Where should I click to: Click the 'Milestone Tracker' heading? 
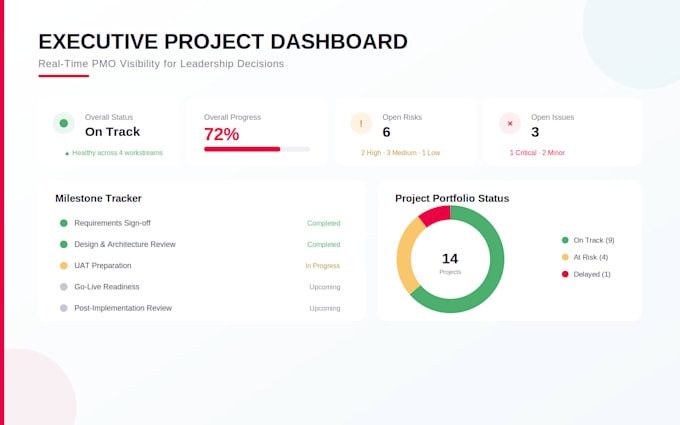pyautogui.click(x=98, y=198)
